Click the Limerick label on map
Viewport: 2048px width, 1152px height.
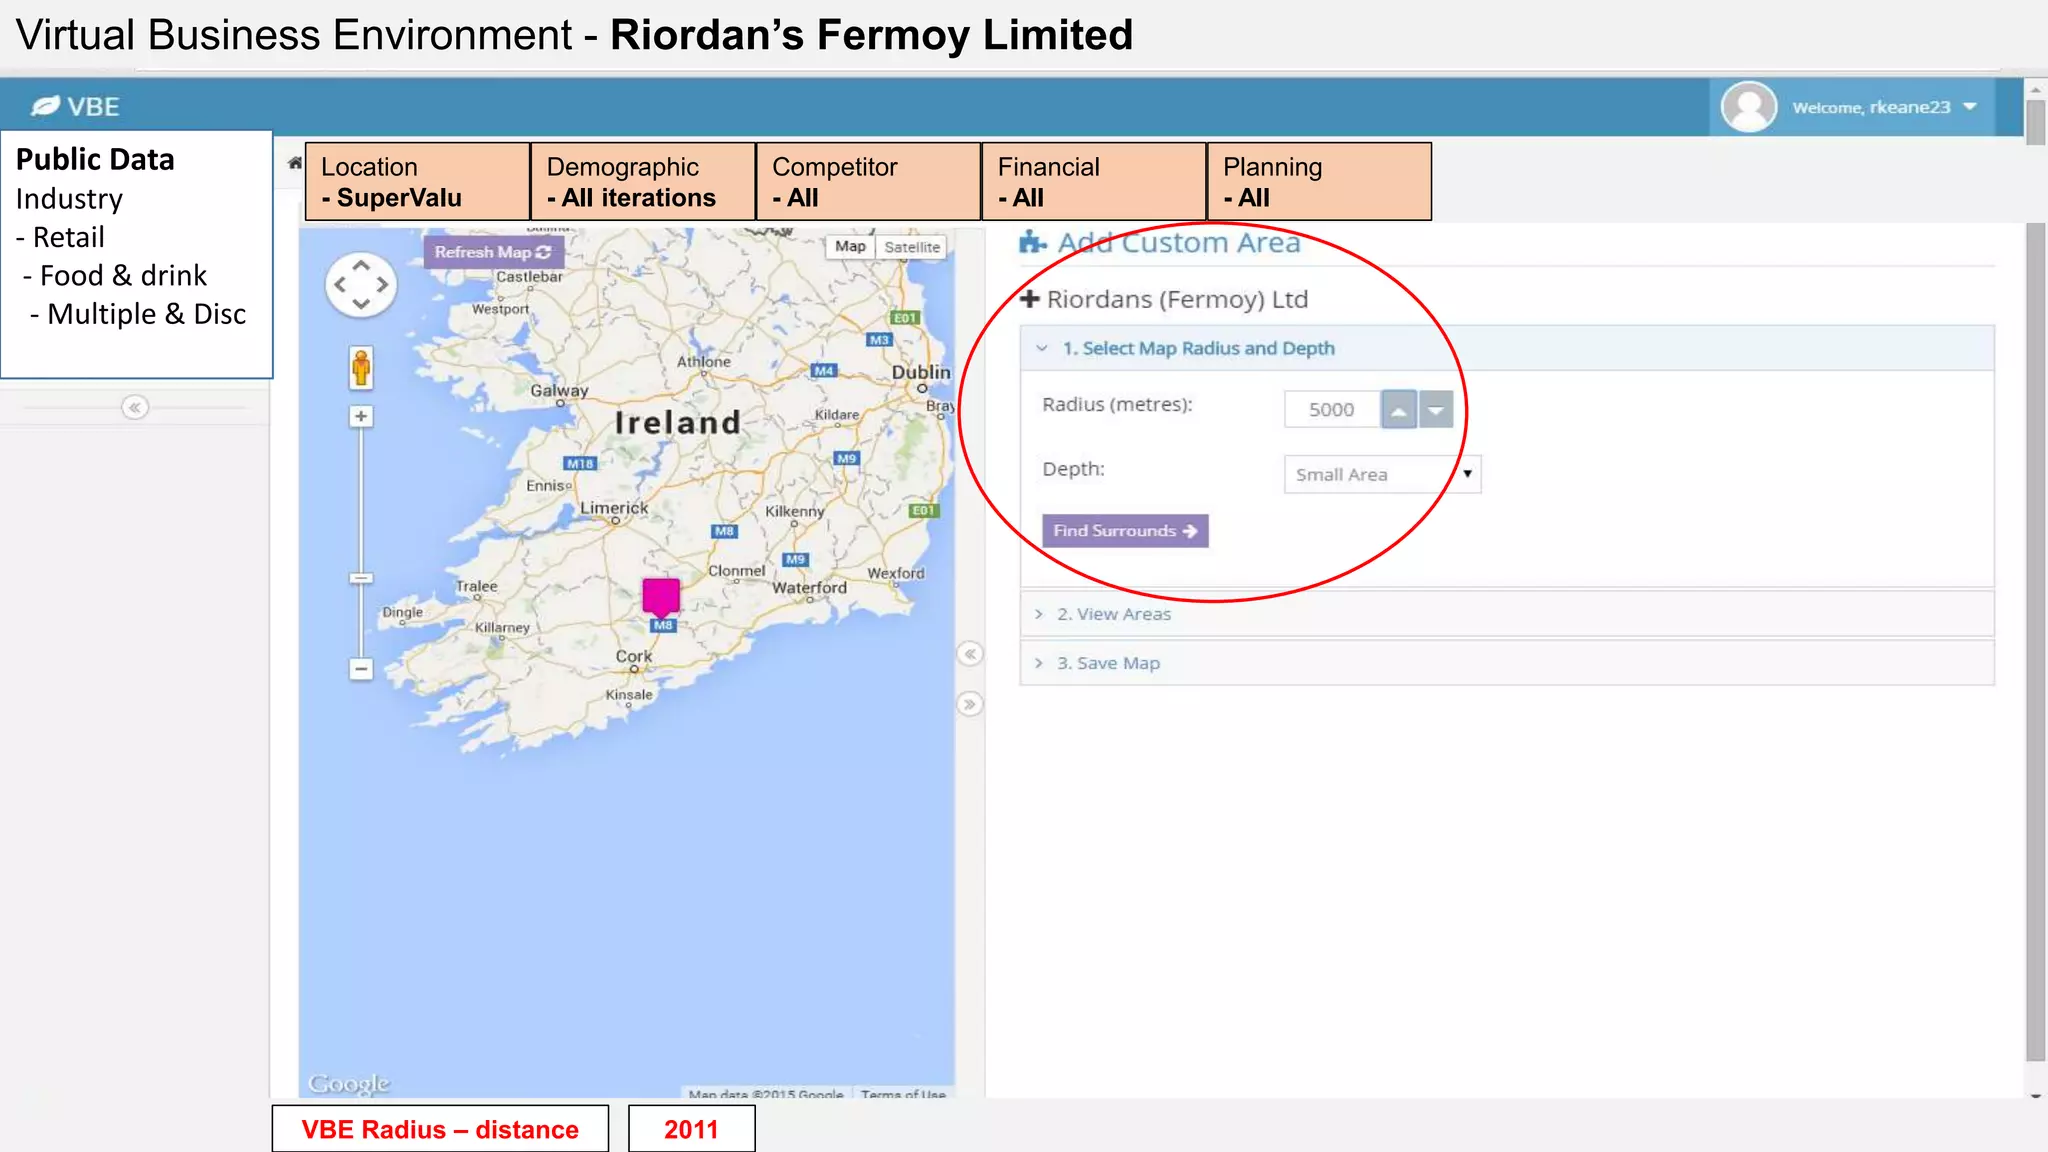(614, 508)
